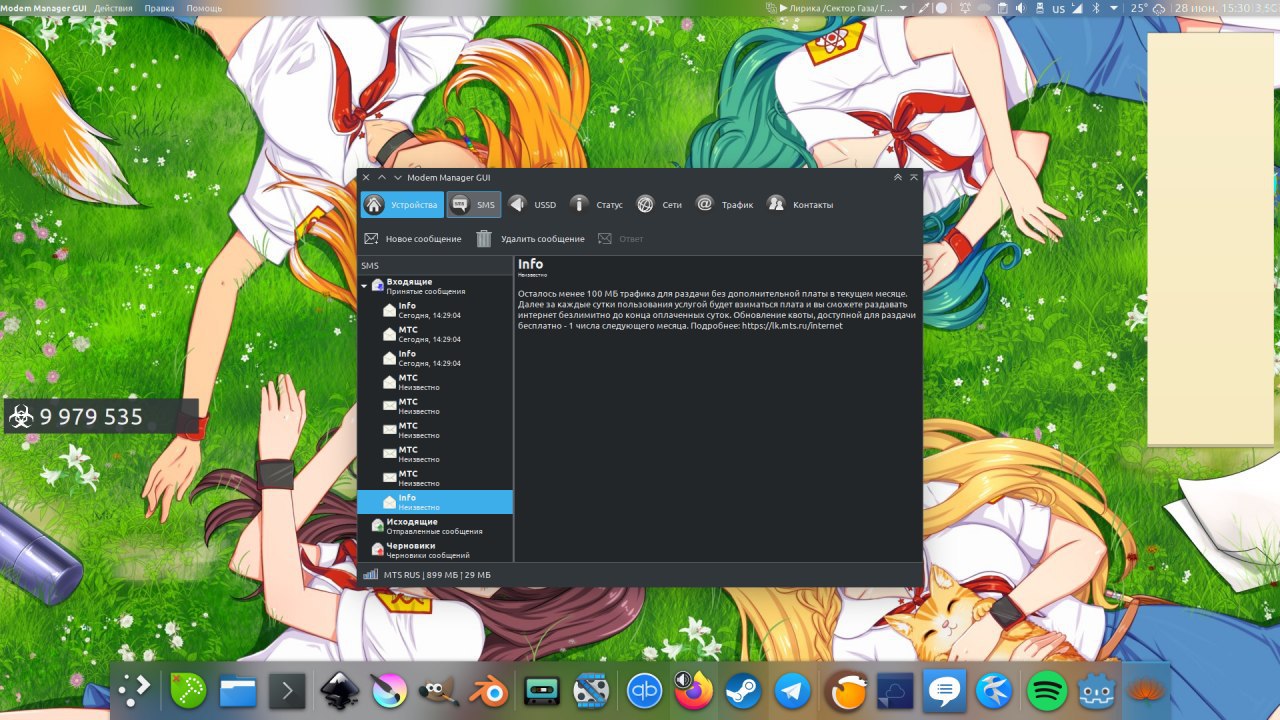Click the date and clock display
The image size is (1280, 720).
click(x=1214, y=8)
